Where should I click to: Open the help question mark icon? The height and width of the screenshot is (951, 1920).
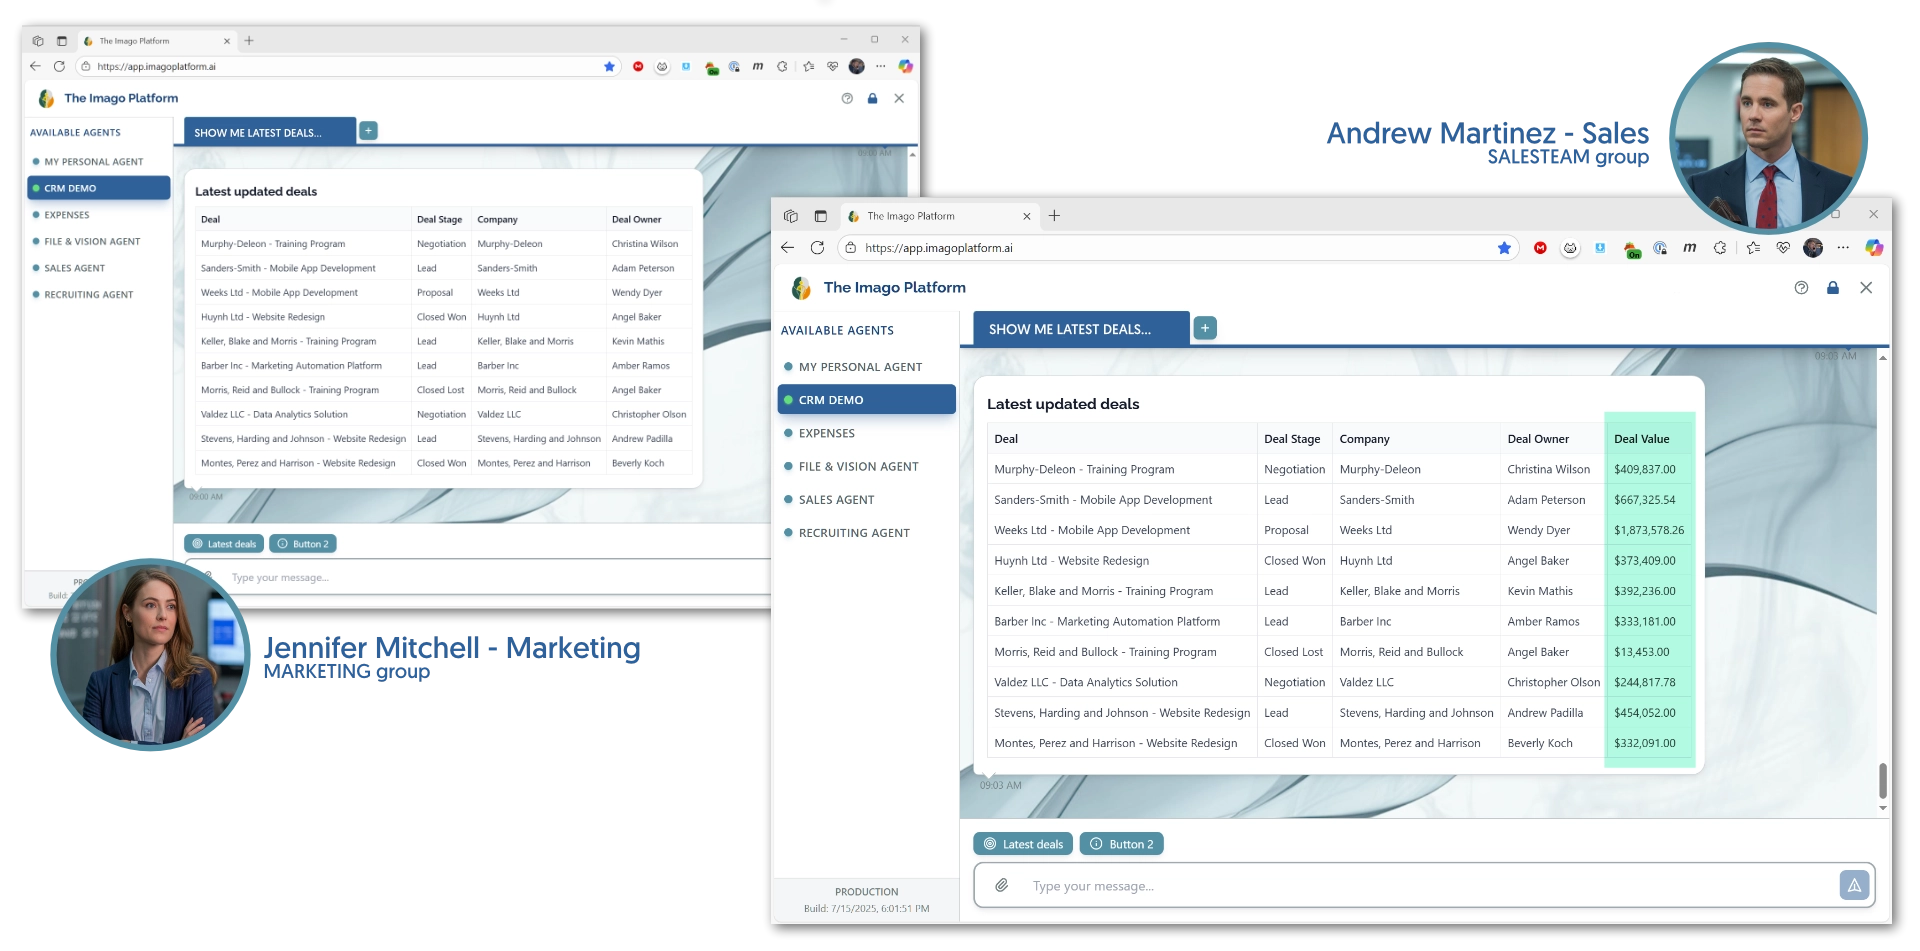click(x=1801, y=288)
